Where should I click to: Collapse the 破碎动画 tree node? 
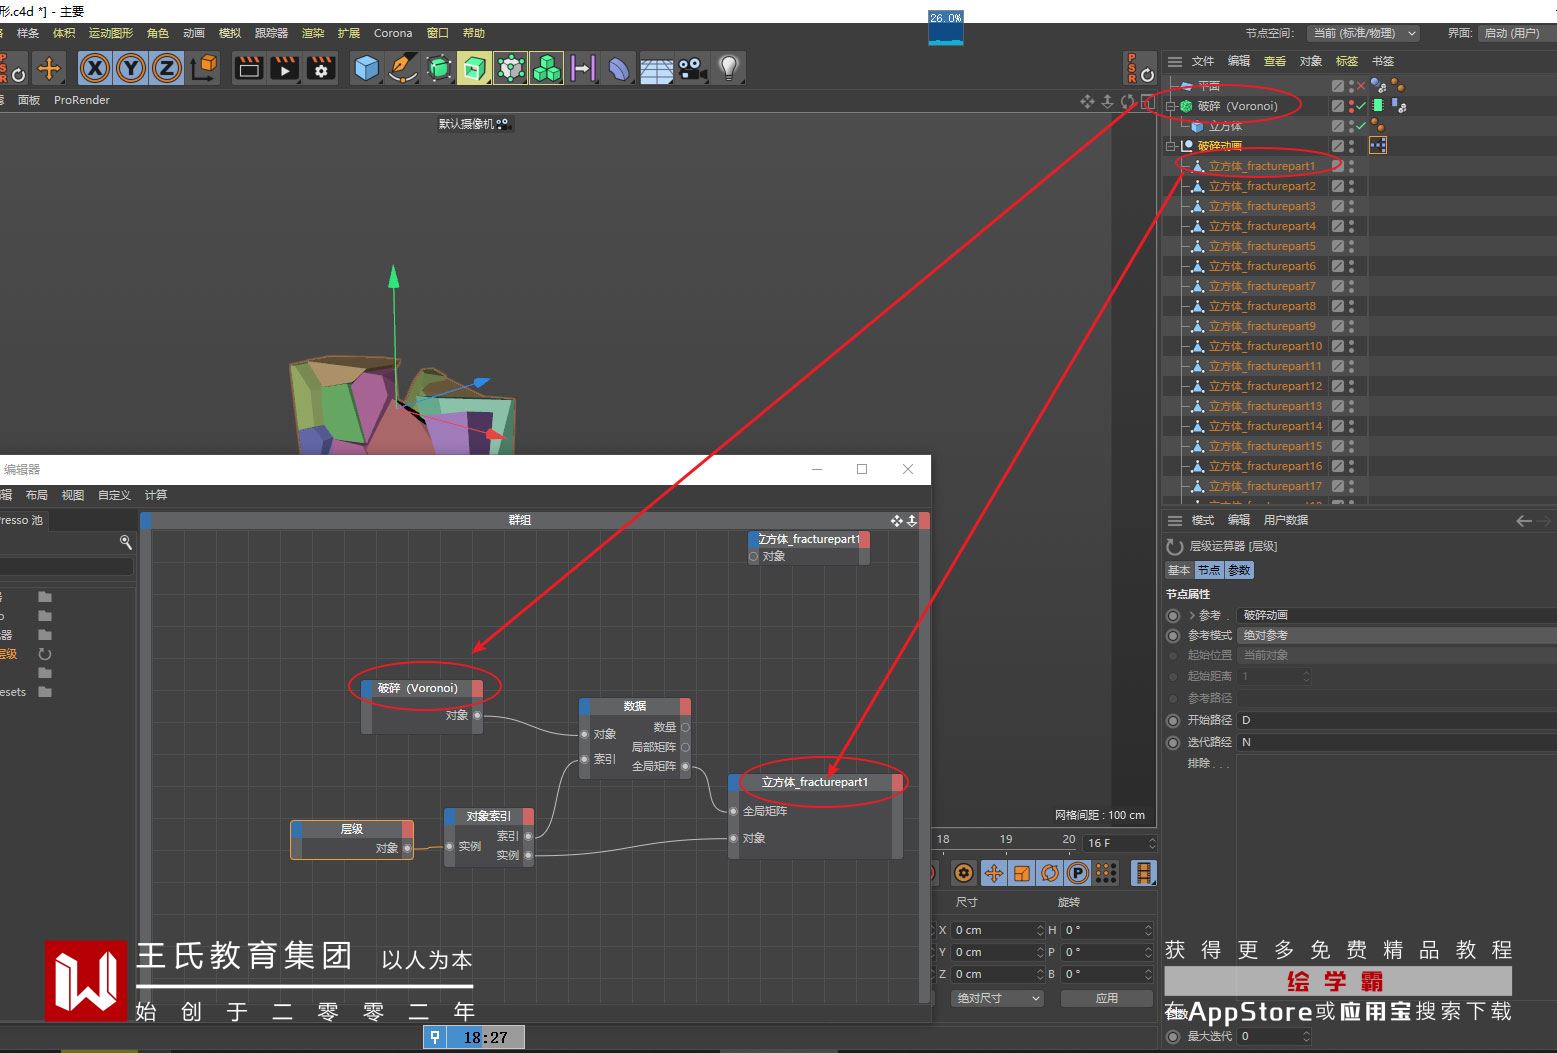pyautogui.click(x=1170, y=146)
